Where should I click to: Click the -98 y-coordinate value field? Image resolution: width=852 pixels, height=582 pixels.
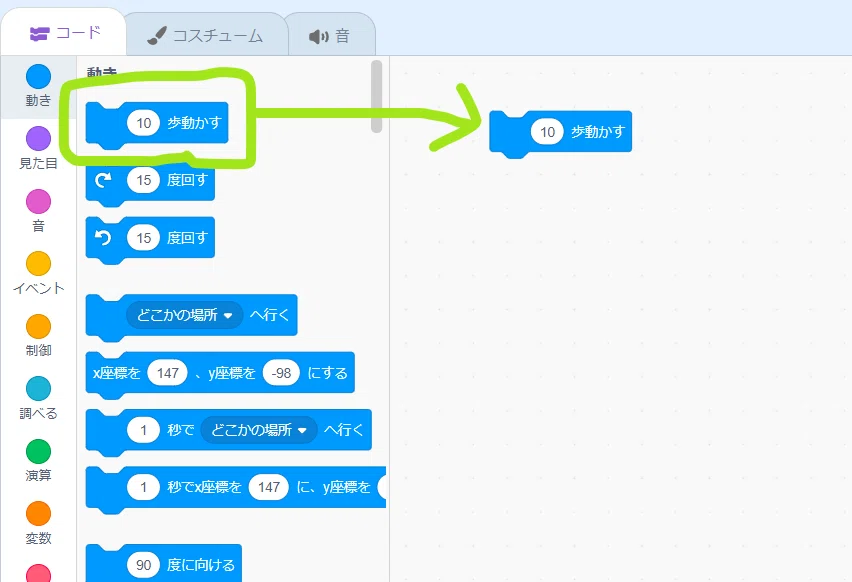click(x=281, y=373)
